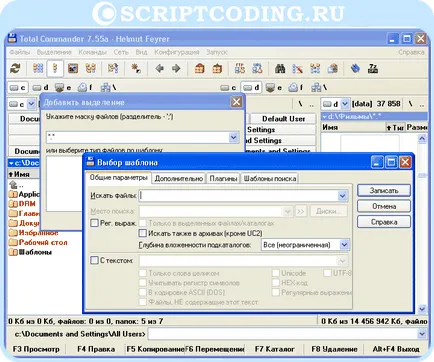Expand file mask dropdown in Добавить выделение

(234, 137)
